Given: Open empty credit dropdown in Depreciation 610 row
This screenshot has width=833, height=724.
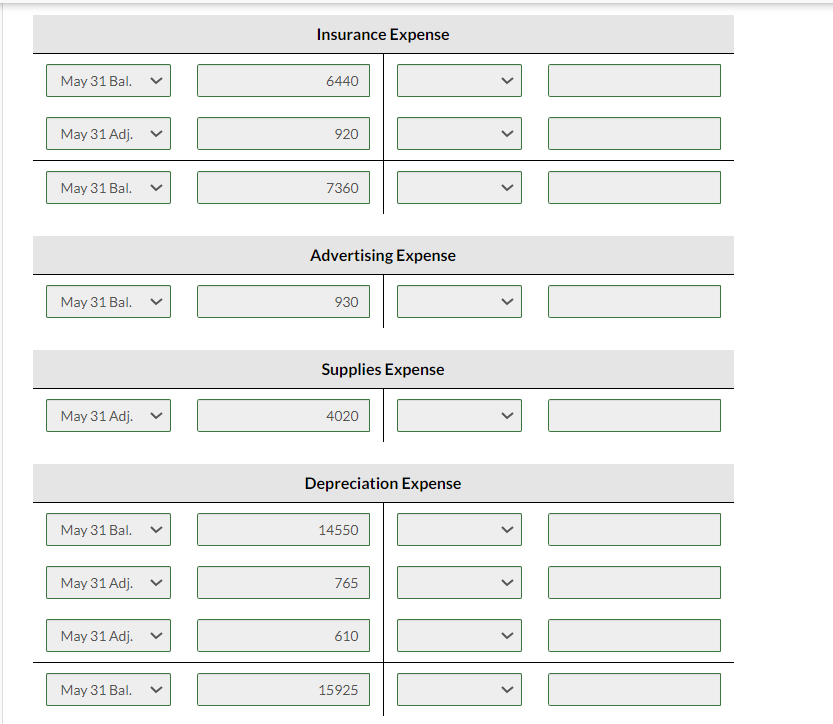Looking at the screenshot, I should point(459,636).
